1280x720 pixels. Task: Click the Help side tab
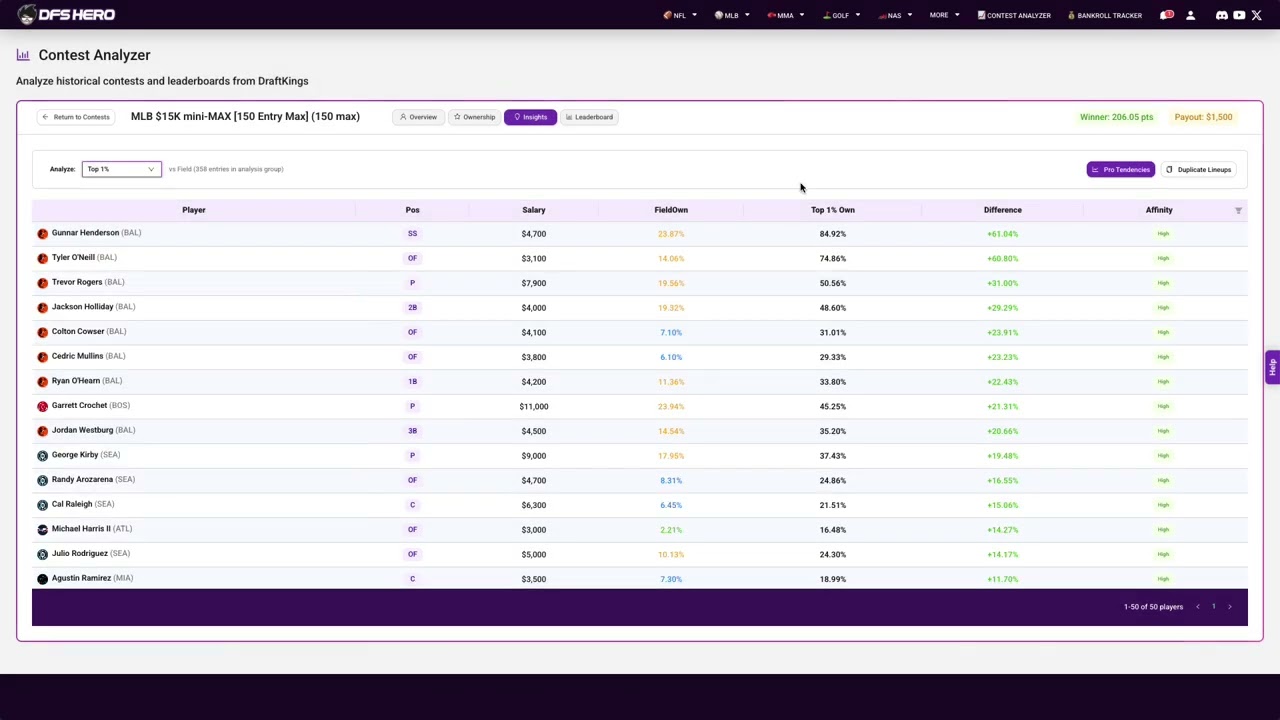tap(1272, 367)
